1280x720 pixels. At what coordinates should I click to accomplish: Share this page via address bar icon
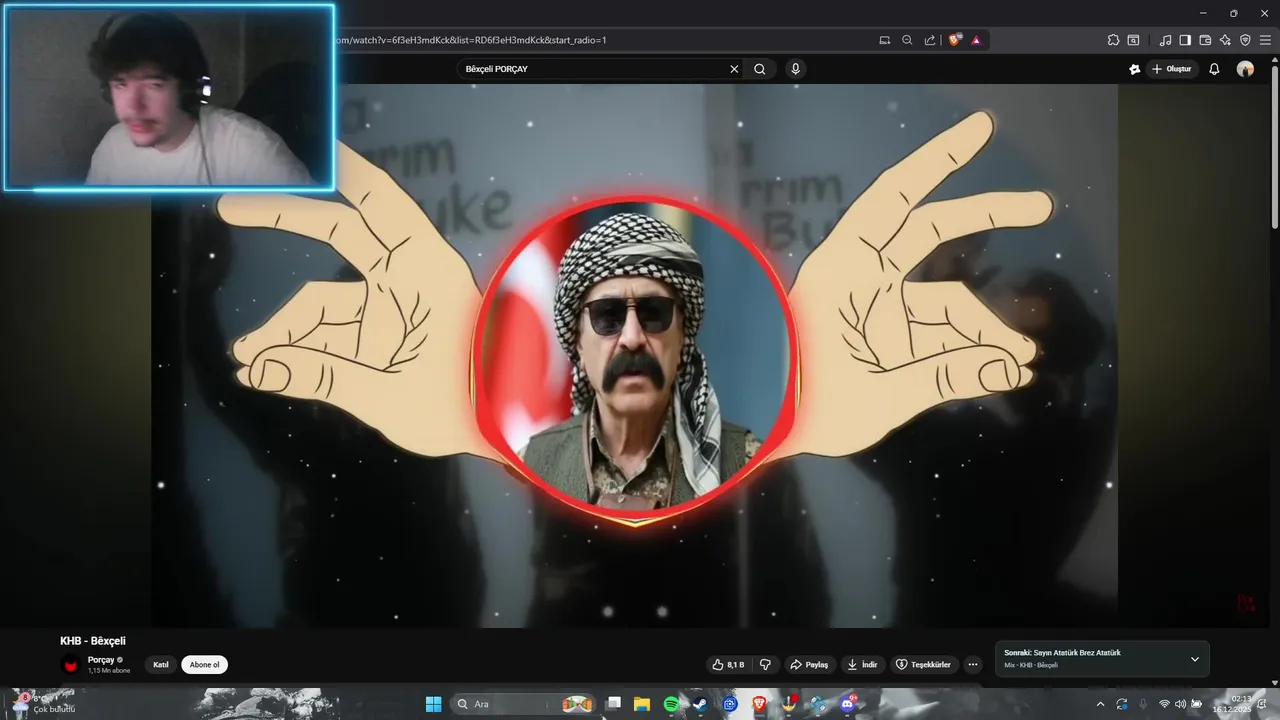click(930, 40)
